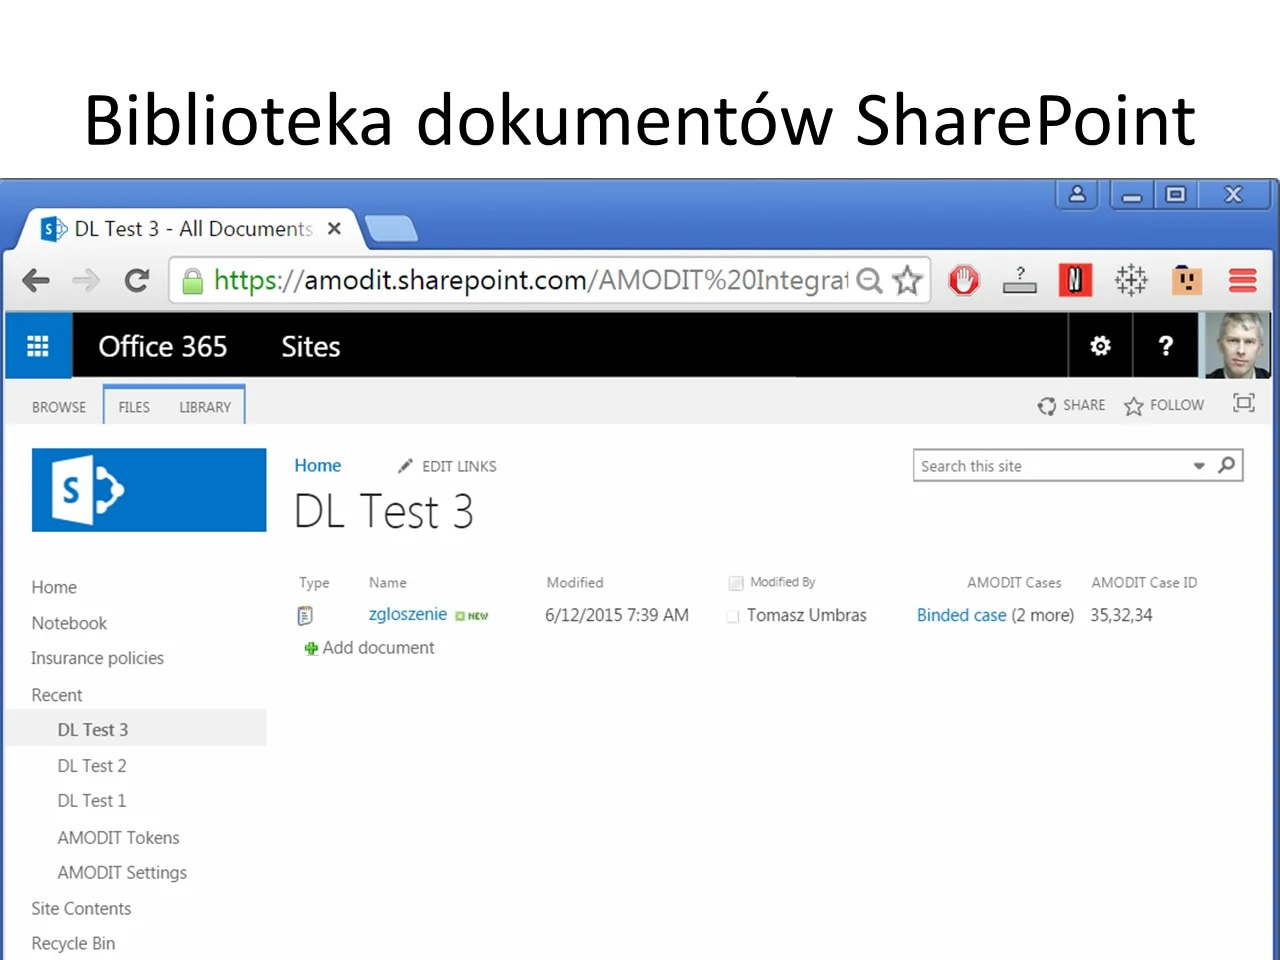Click the Office 365 label

click(x=163, y=346)
